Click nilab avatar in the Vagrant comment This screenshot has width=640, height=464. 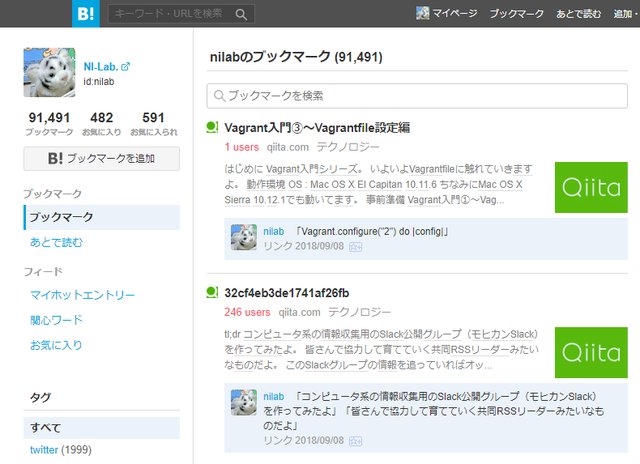[x=244, y=237]
